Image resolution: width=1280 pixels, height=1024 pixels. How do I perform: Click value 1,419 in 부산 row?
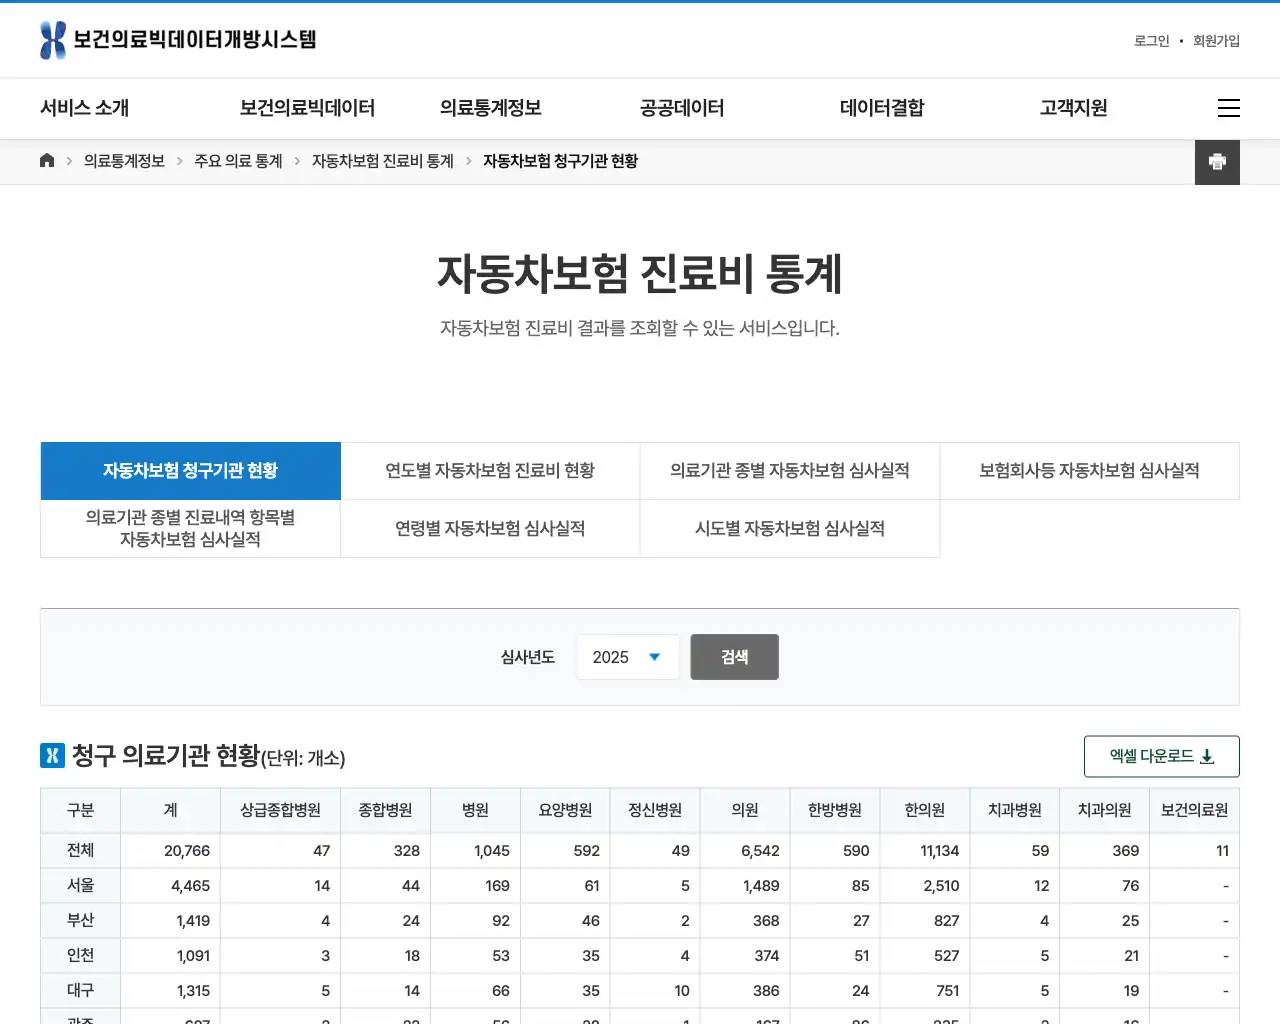click(x=193, y=921)
